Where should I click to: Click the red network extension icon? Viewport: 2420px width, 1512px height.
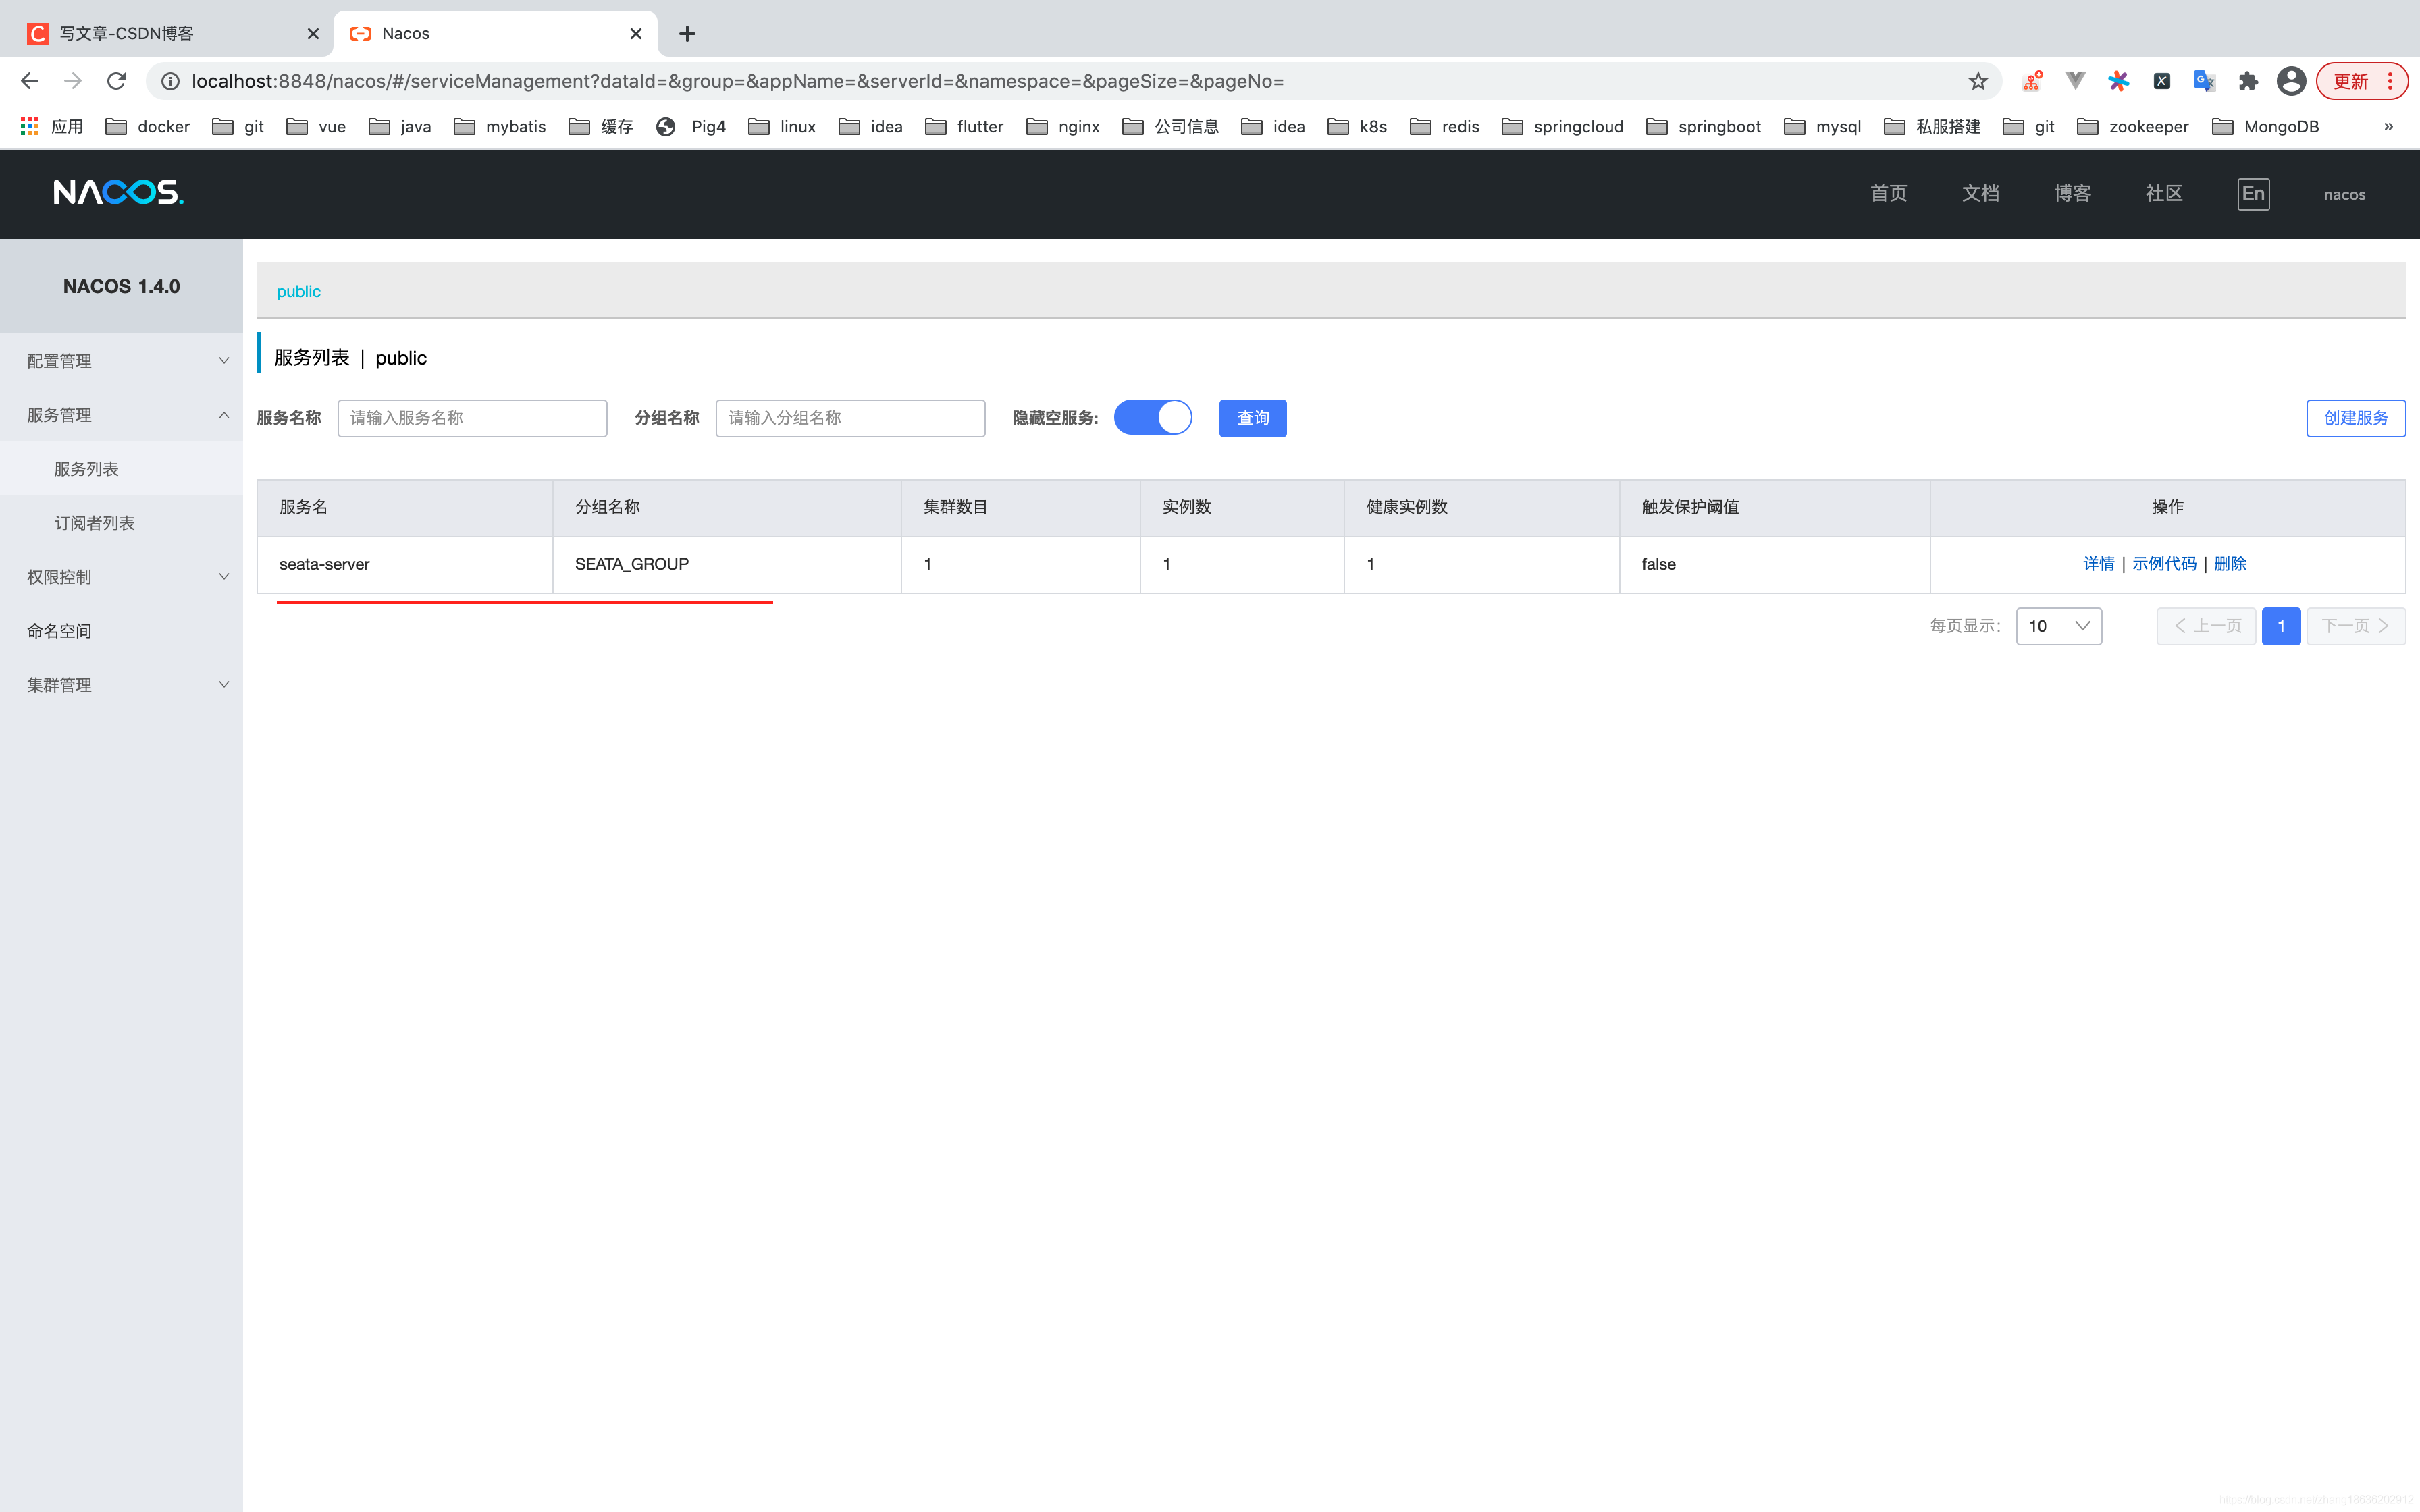[x=2032, y=81]
